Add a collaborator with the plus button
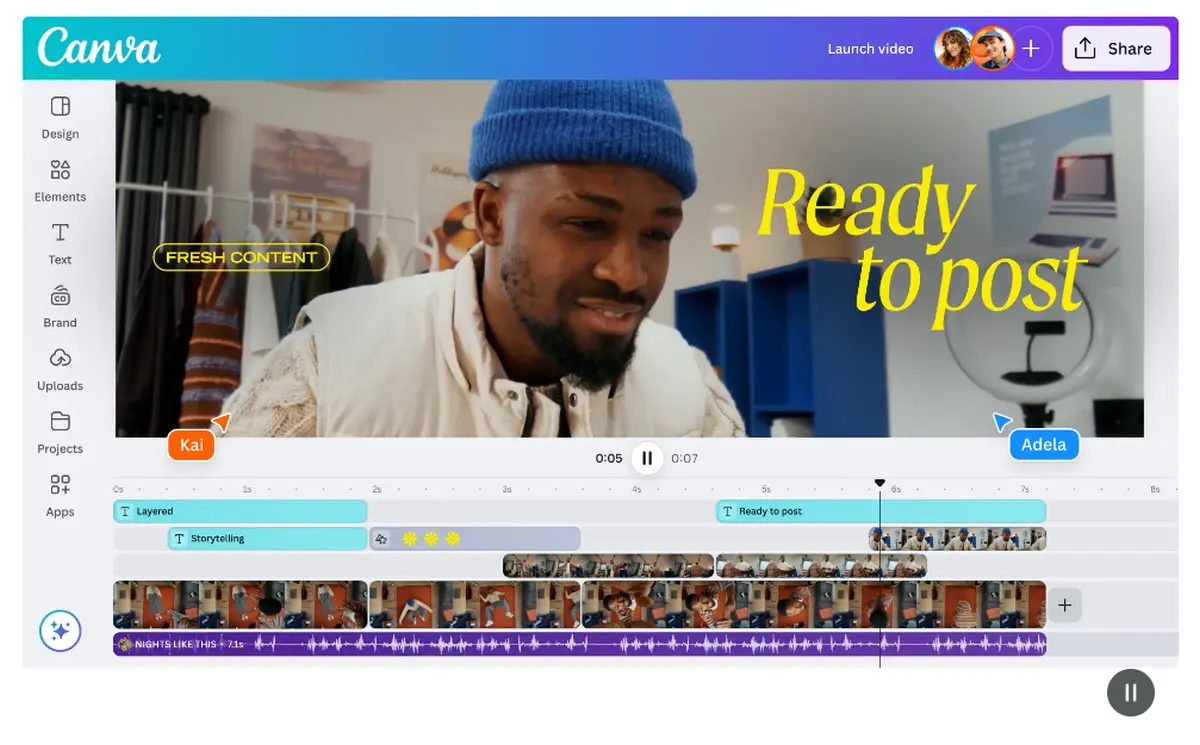The image size is (1200, 745). 1031,48
